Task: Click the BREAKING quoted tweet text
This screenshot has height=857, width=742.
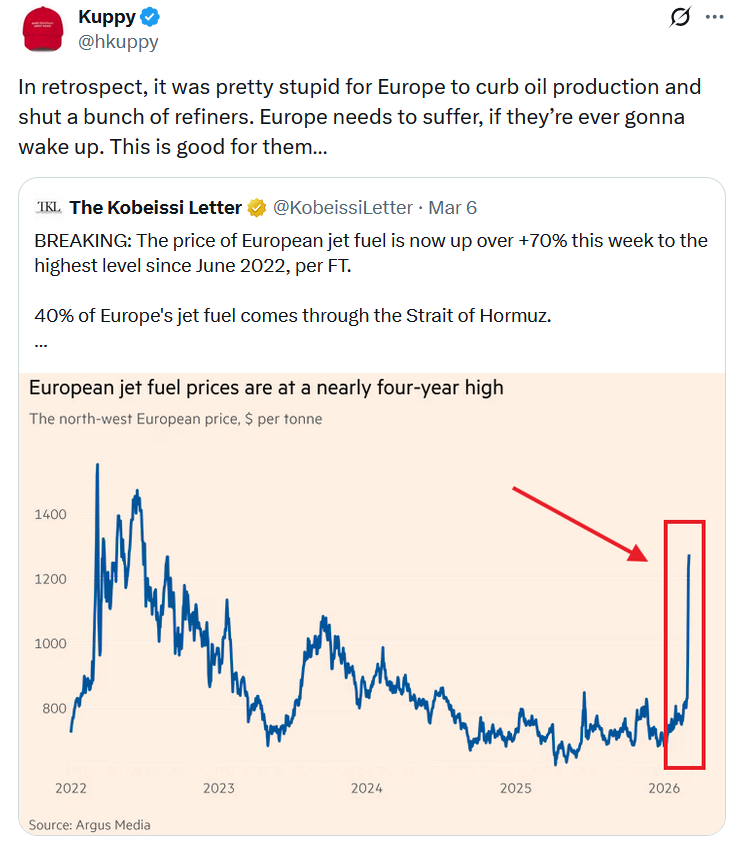Action: (370, 253)
